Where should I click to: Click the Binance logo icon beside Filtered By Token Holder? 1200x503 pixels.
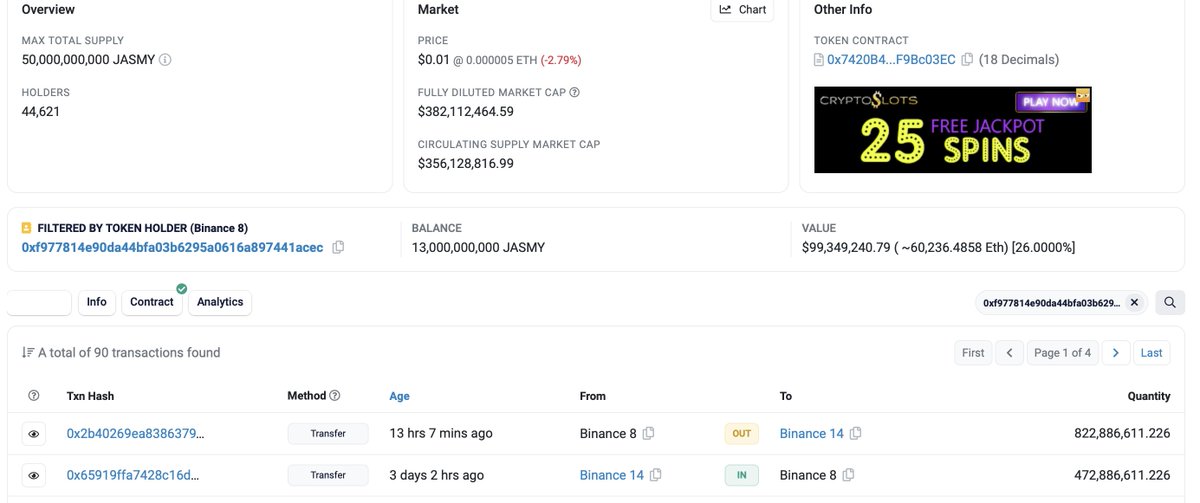[27, 228]
